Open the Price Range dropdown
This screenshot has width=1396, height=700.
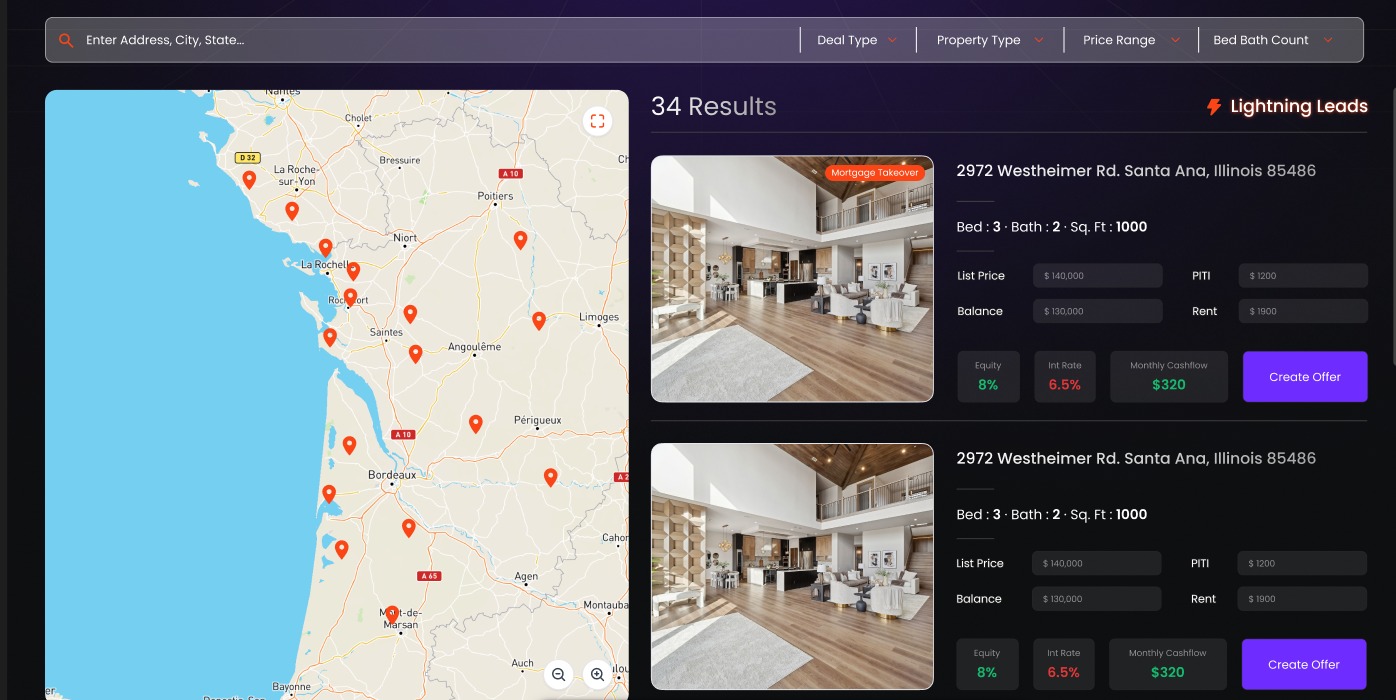point(1131,40)
